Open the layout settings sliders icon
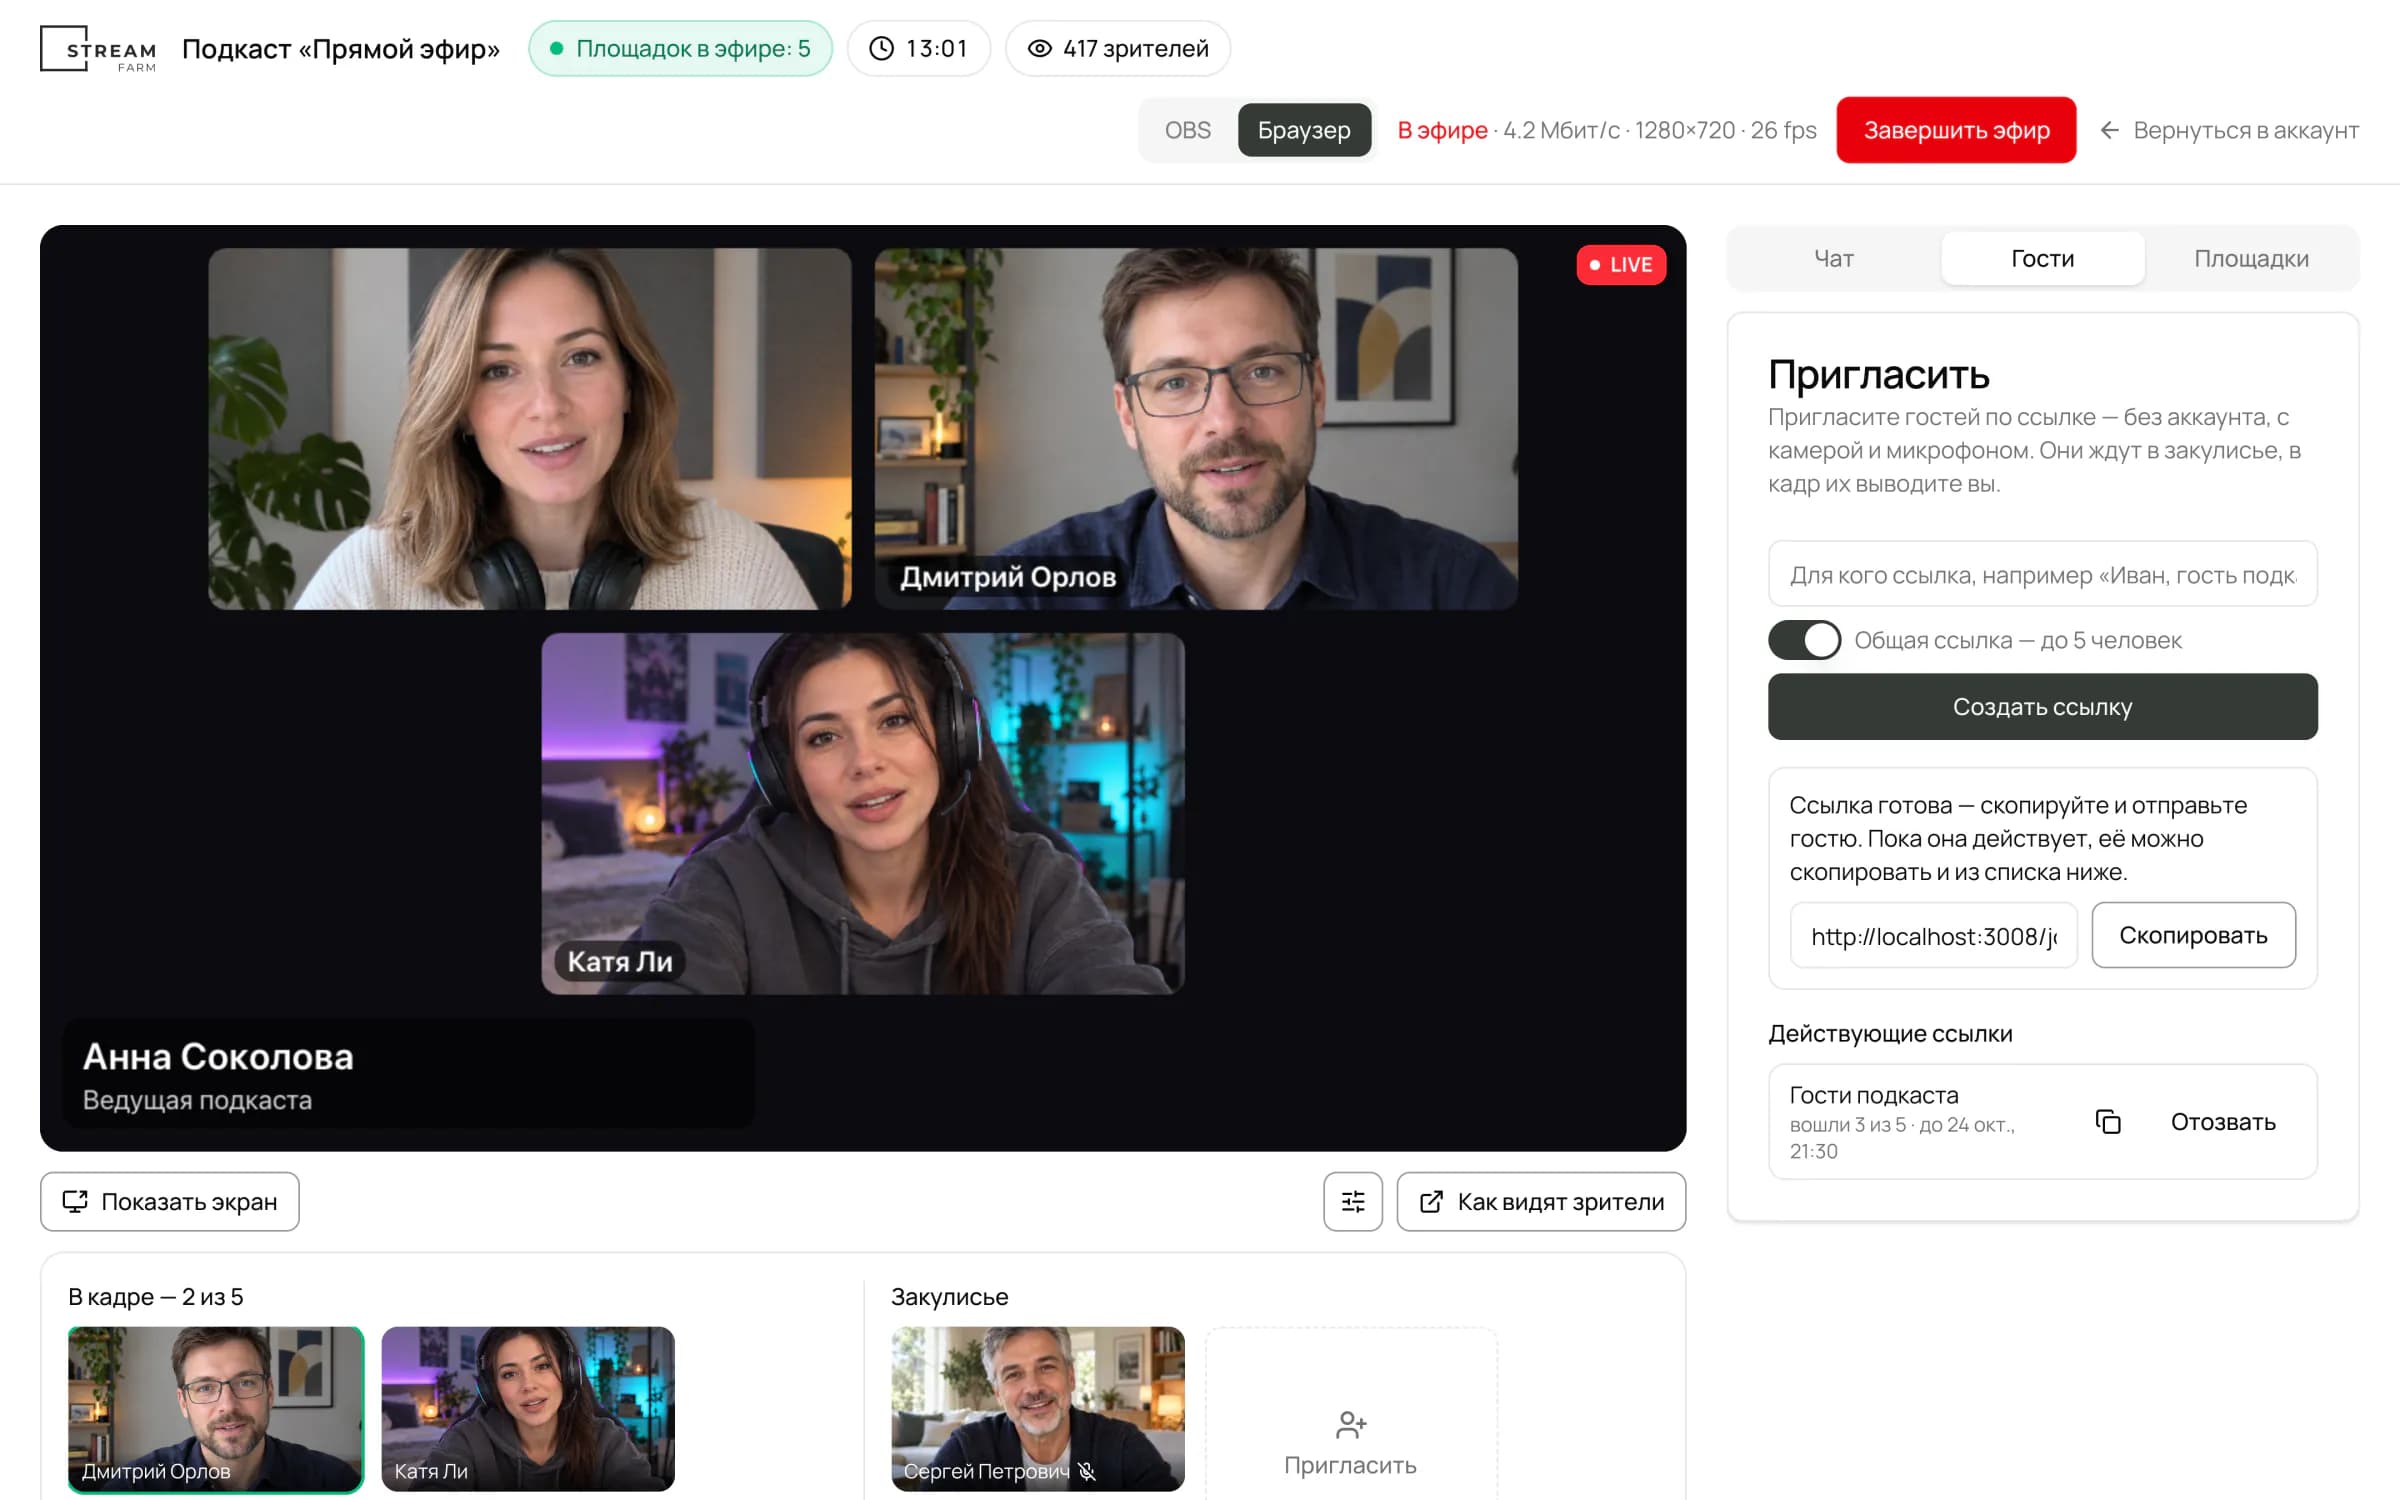 (1352, 1201)
